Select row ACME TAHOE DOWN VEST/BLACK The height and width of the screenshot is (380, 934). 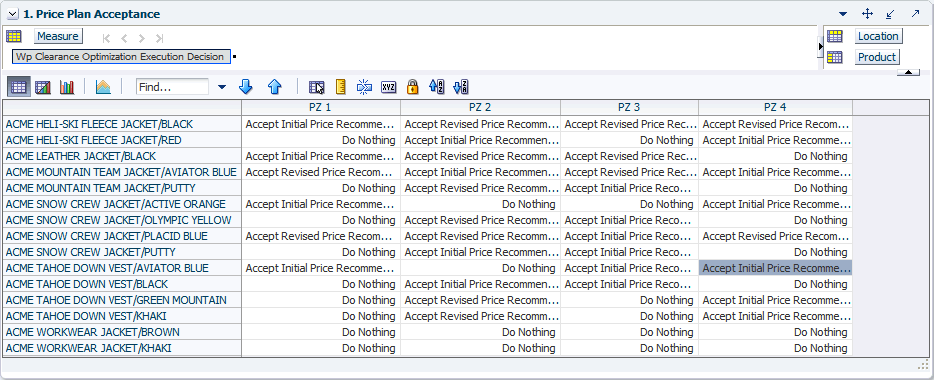tap(122, 285)
